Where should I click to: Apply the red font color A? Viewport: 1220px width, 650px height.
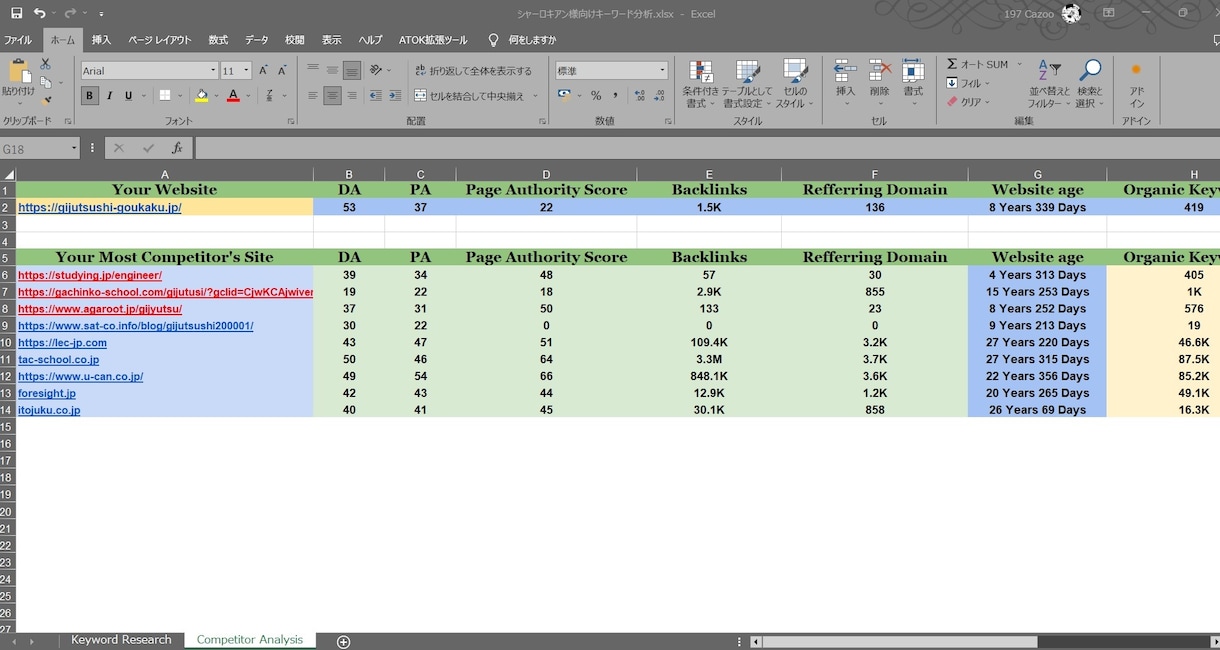coord(233,96)
